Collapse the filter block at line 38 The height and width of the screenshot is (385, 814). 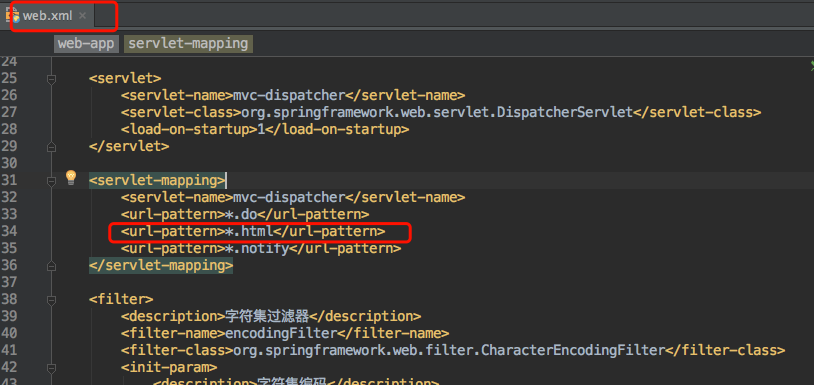pyautogui.click(x=51, y=300)
